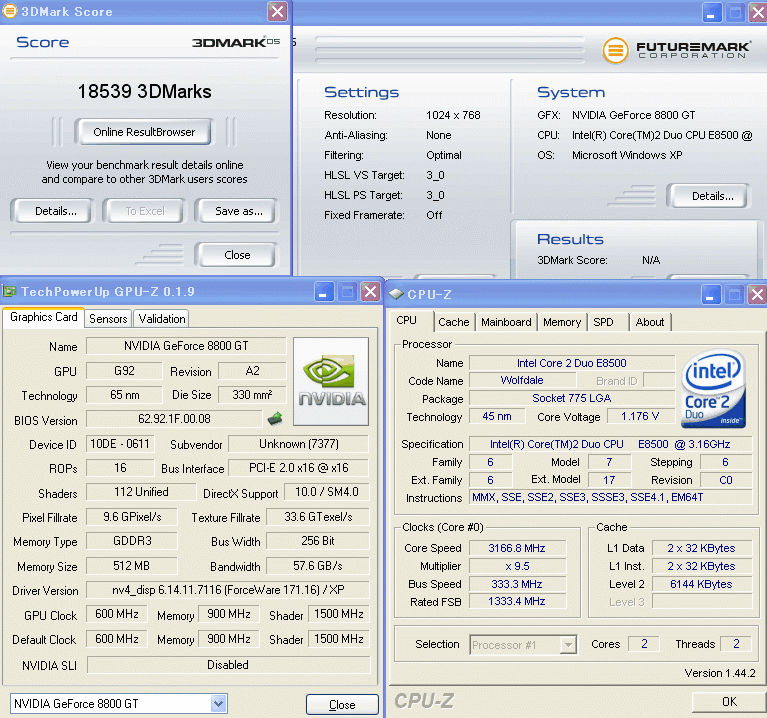Open the Validation tab in GPU-Z
767x718 pixels.
click(162, 319)
